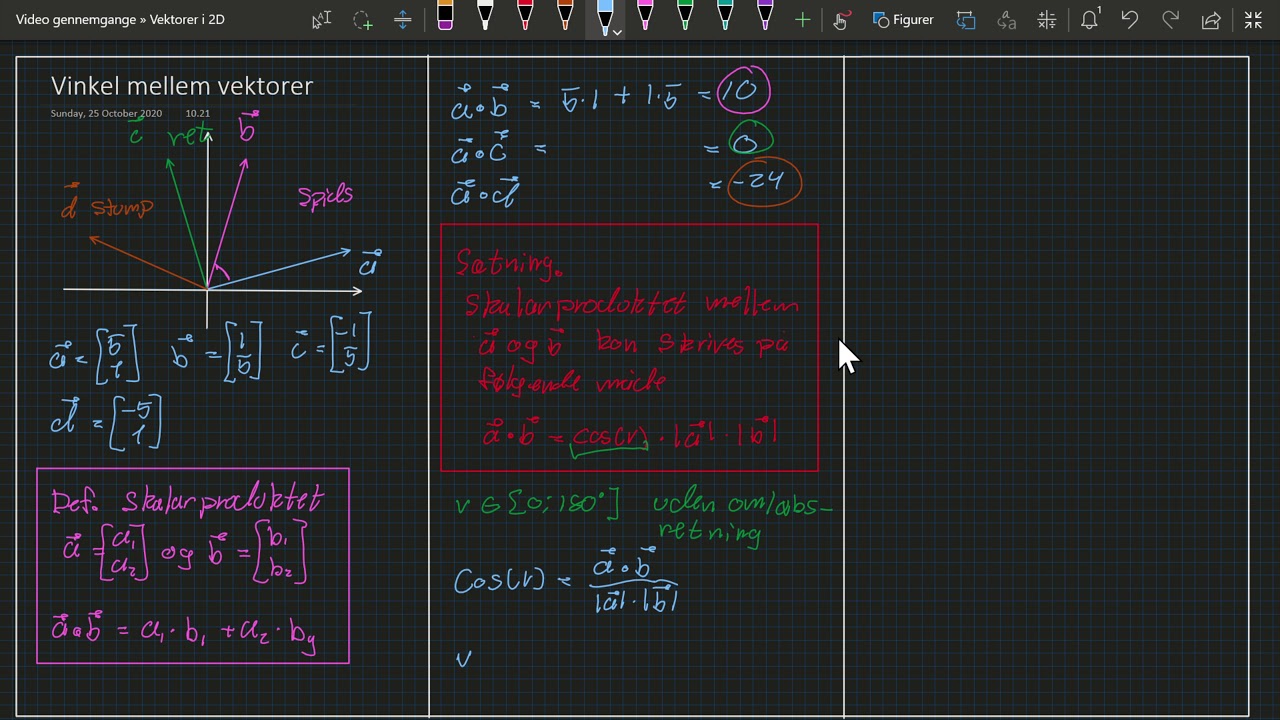Undo the last action
1280x720 pixels.
(x=1129, y=20)
